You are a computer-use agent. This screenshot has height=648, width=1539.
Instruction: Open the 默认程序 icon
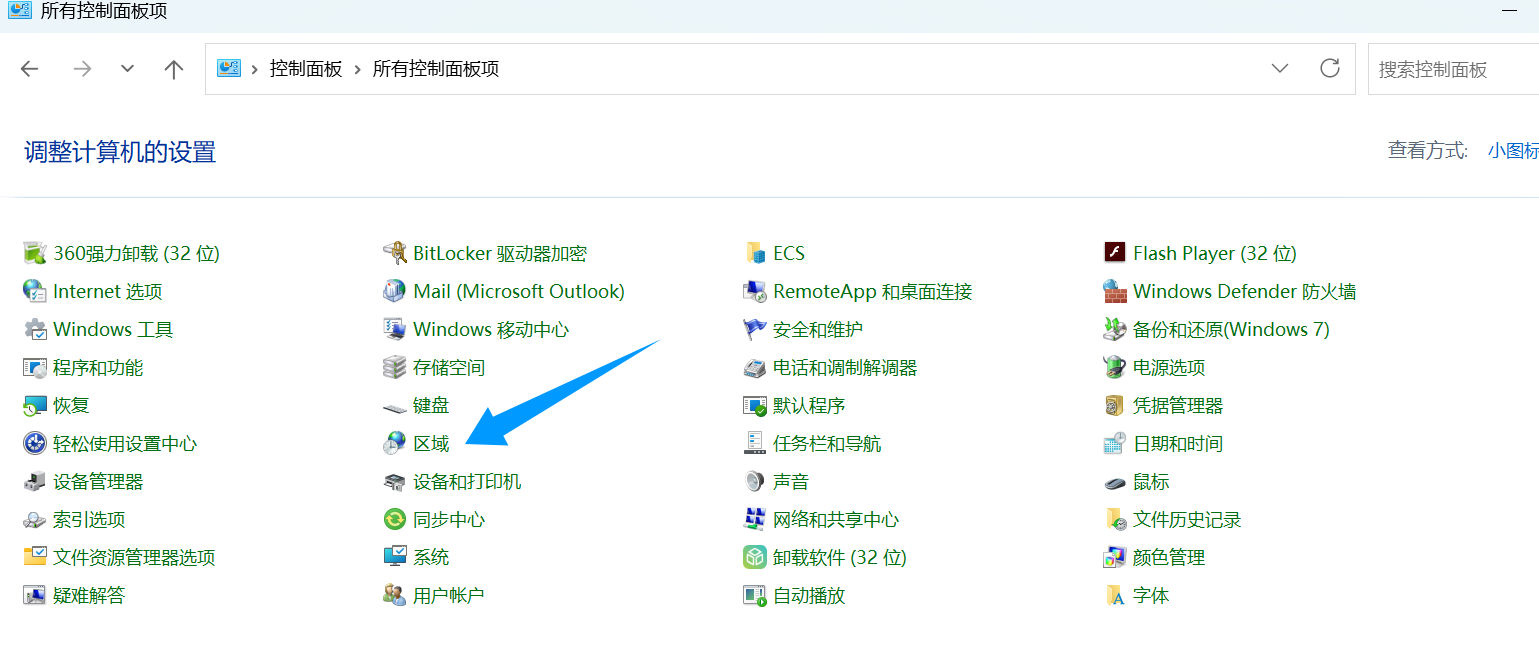(755, 405)
